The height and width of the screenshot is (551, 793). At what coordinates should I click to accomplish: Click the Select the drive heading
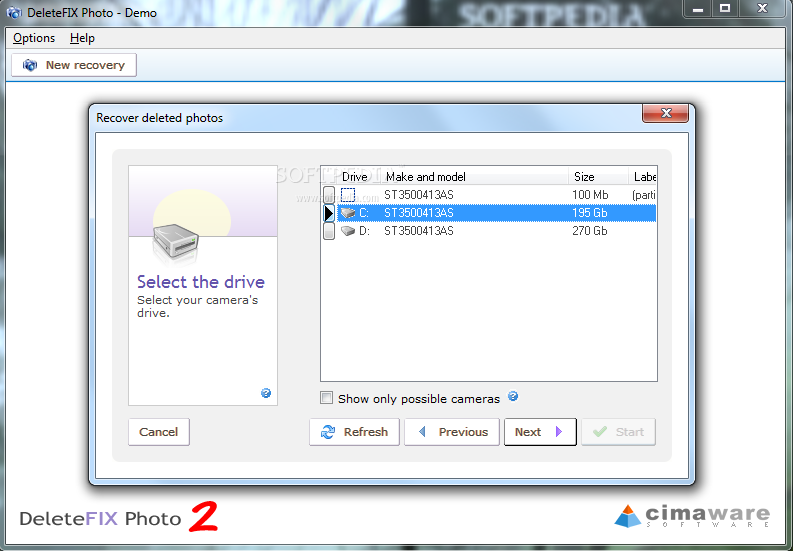(x=201, y=281)
